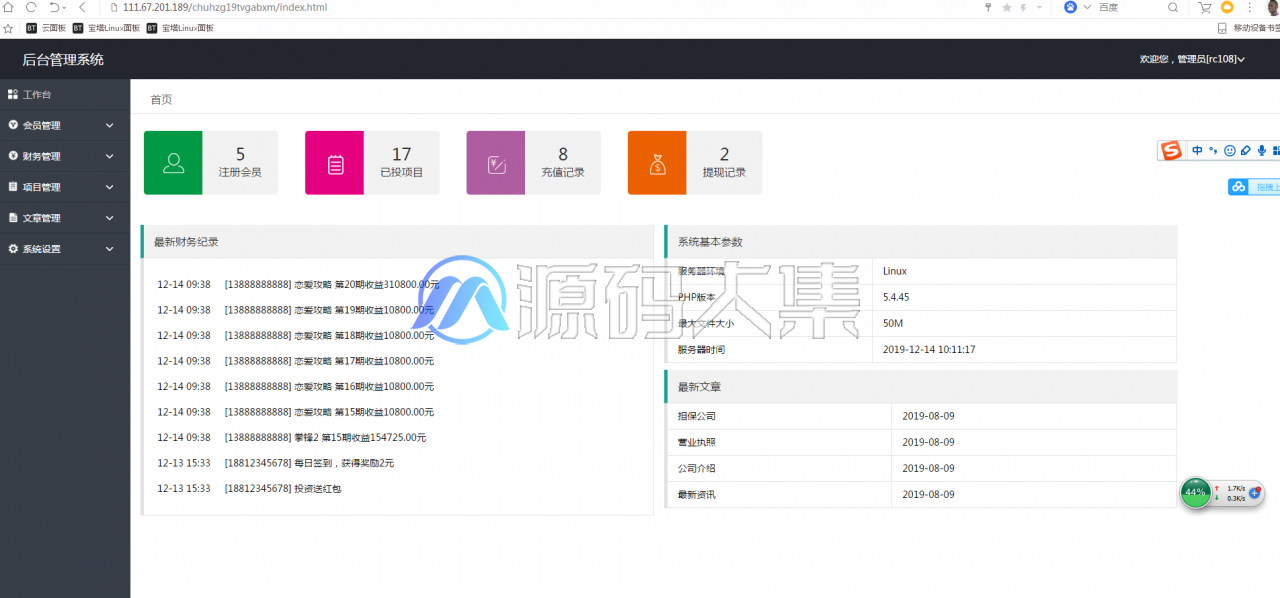Click the PHP version value 5.4.45
The width and height of the screenshot is (1280, 598).
[x=896, y=297]
